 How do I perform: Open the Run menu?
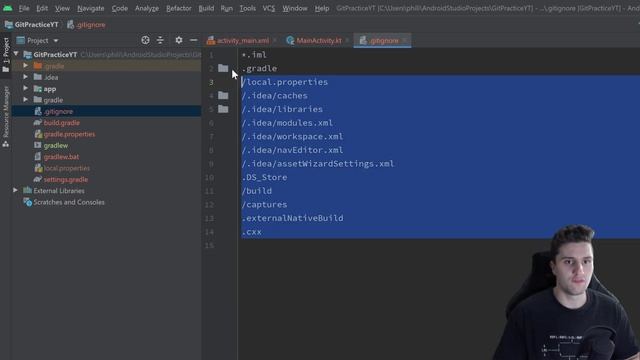(227, 8)
